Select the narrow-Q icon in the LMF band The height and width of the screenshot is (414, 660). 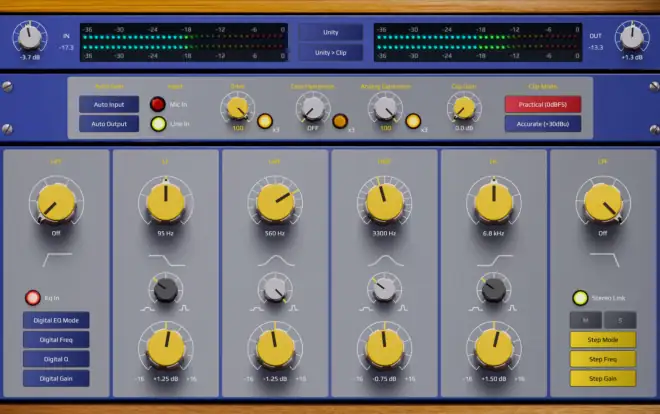293,308
